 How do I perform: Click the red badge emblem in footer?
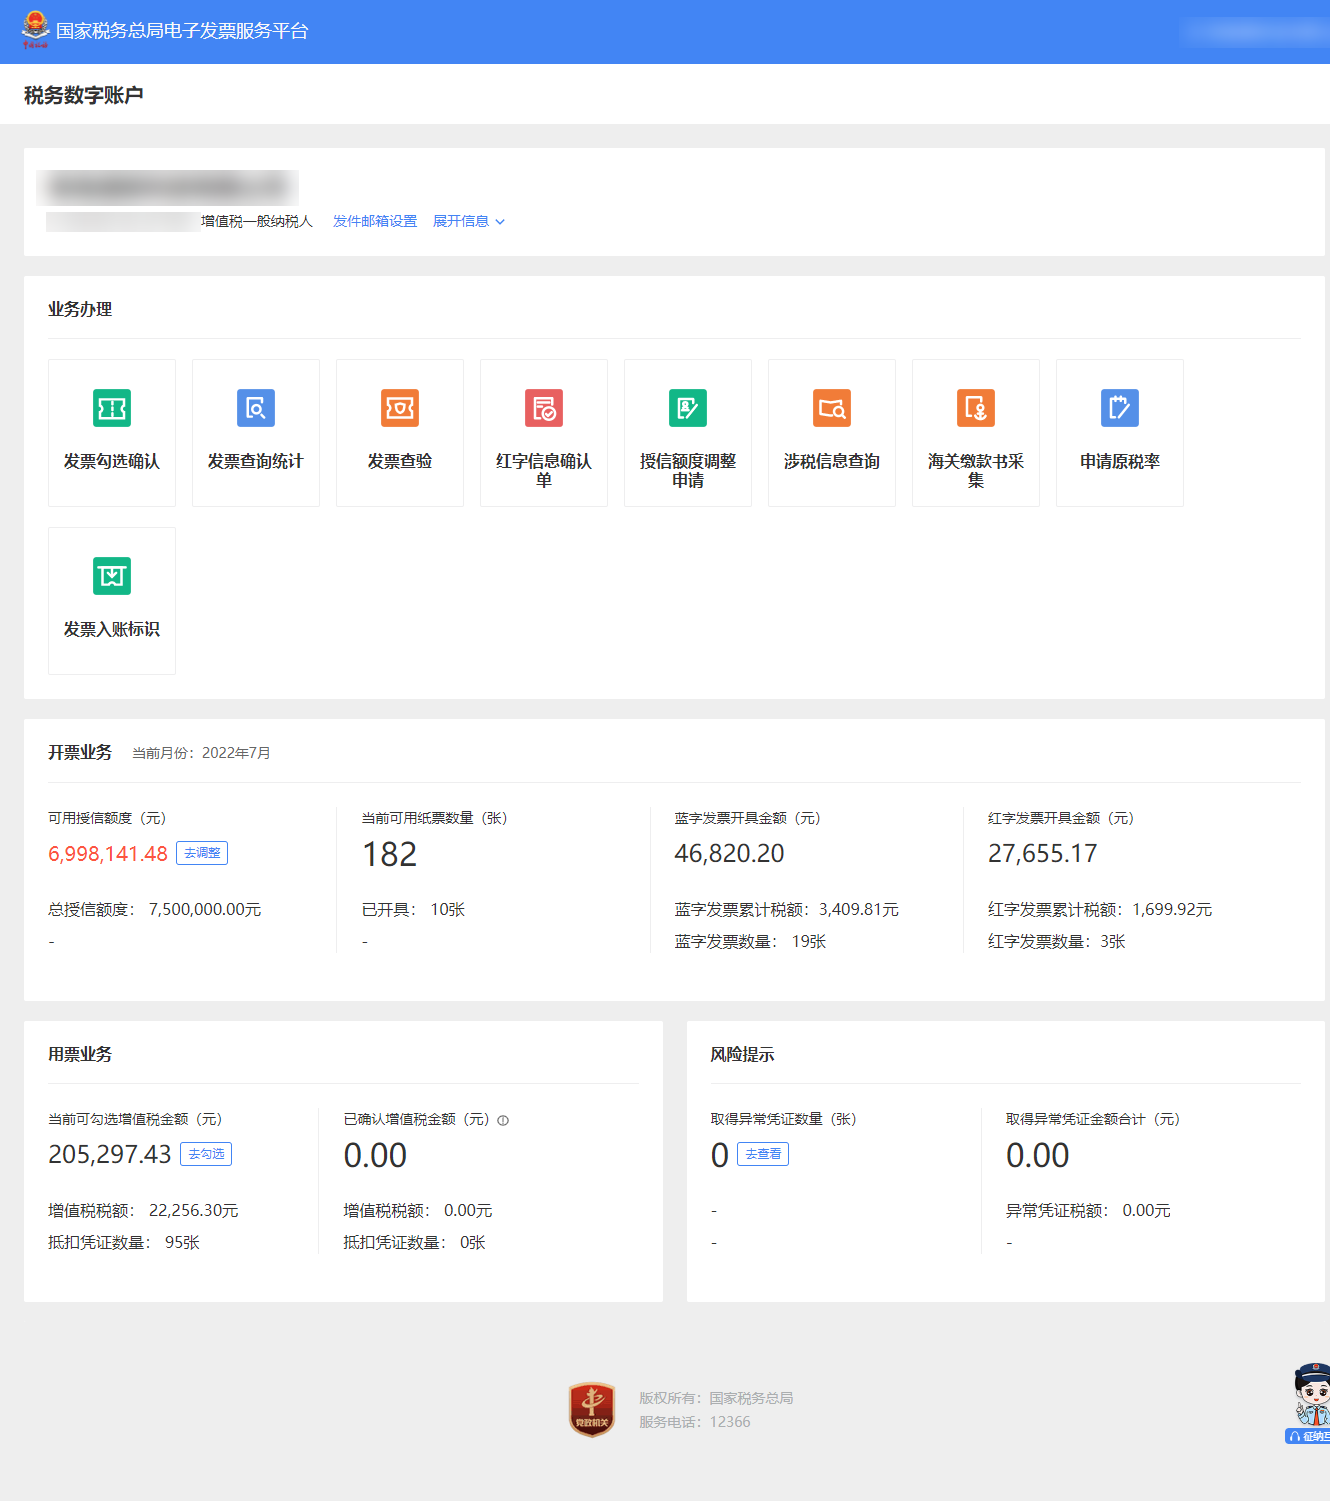592,1409
